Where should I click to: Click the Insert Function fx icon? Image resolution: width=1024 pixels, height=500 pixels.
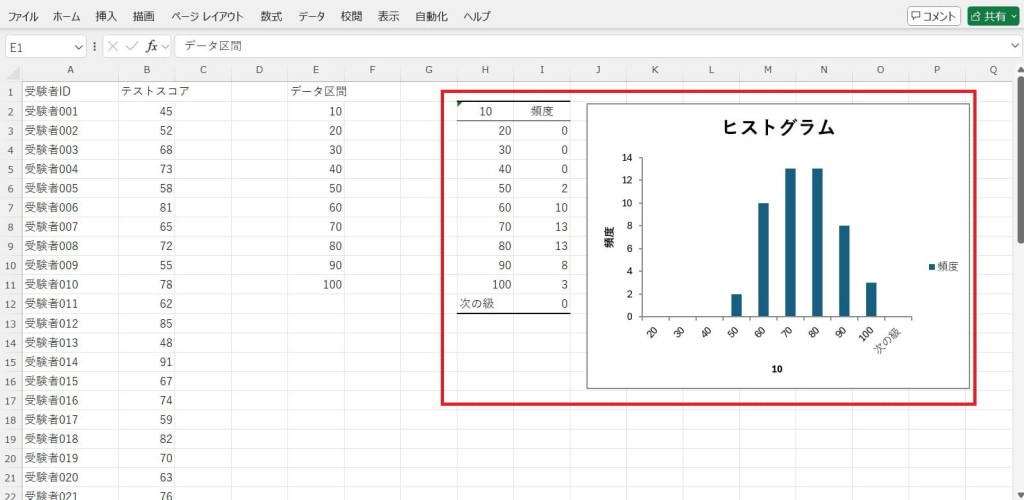(x=151, y=46)
